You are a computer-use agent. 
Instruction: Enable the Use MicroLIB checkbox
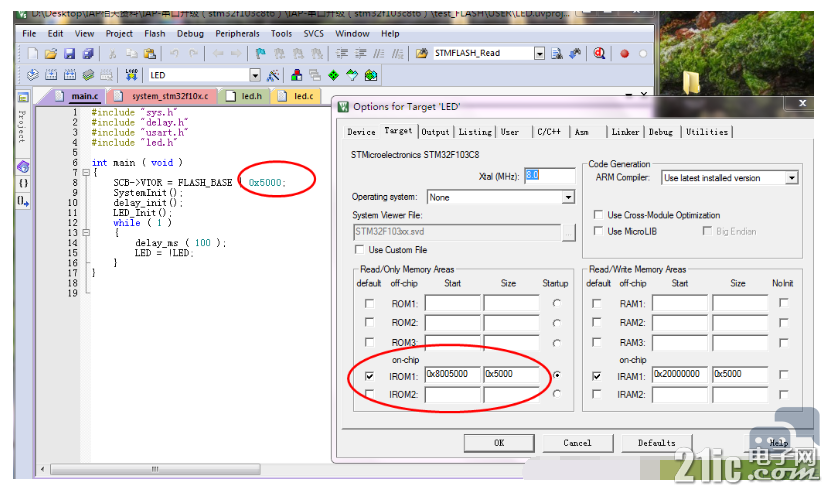click(598, 231)
